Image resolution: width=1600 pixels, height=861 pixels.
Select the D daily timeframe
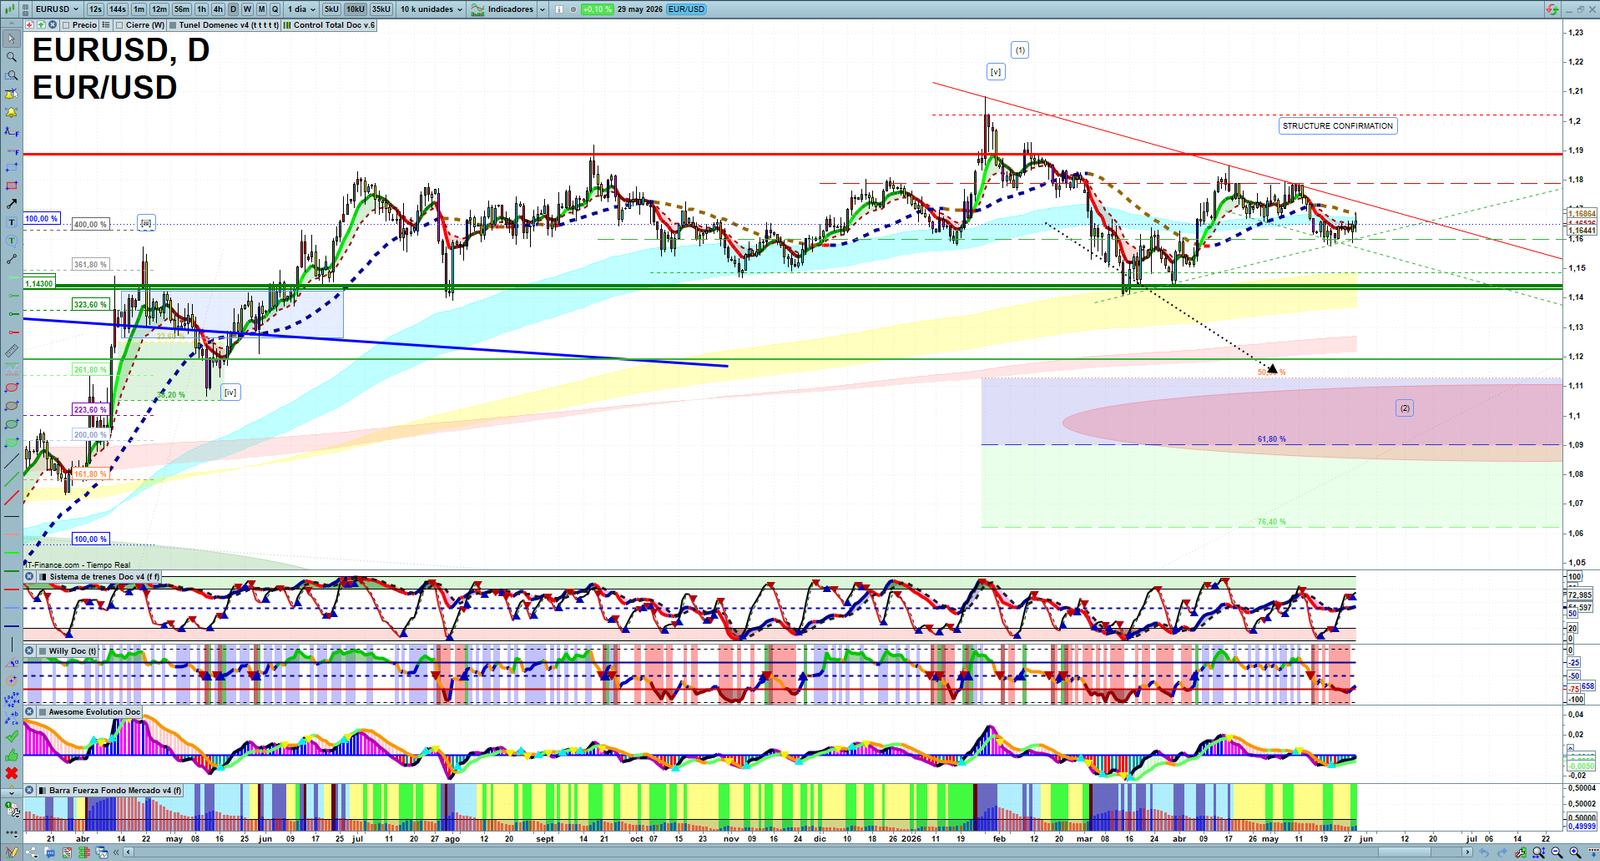(x=233, y=9)
